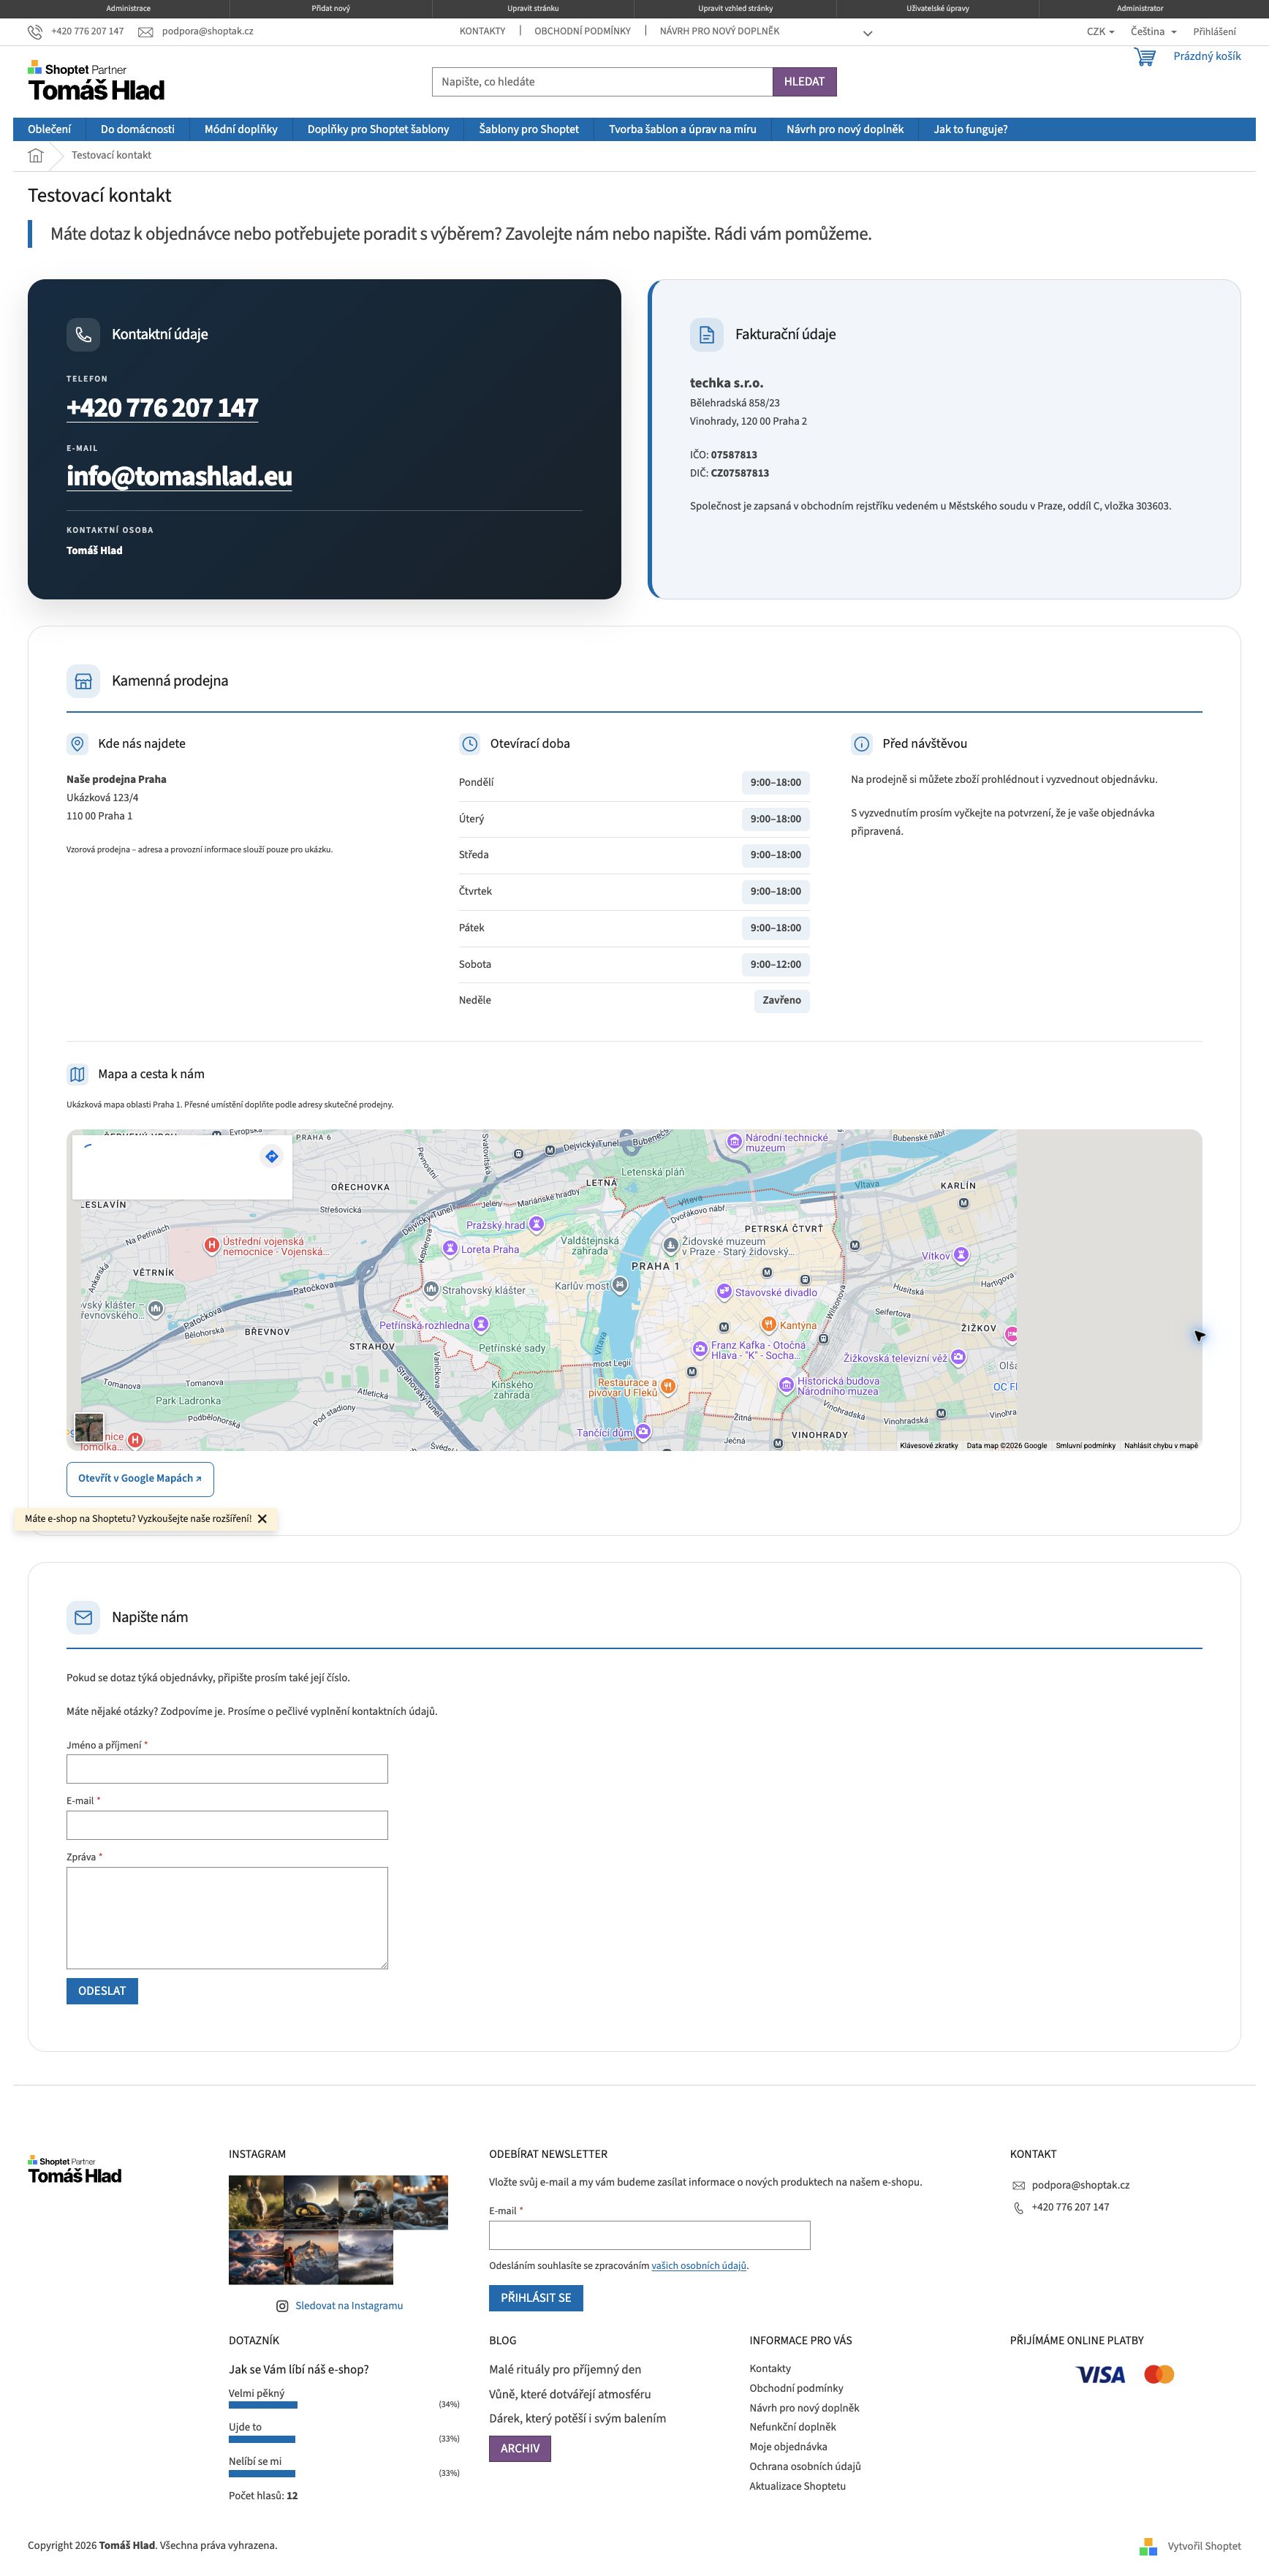Click the Mastercard payment logo
Screen dimensions: 1269x2576
click(x=1159, y=2374)
